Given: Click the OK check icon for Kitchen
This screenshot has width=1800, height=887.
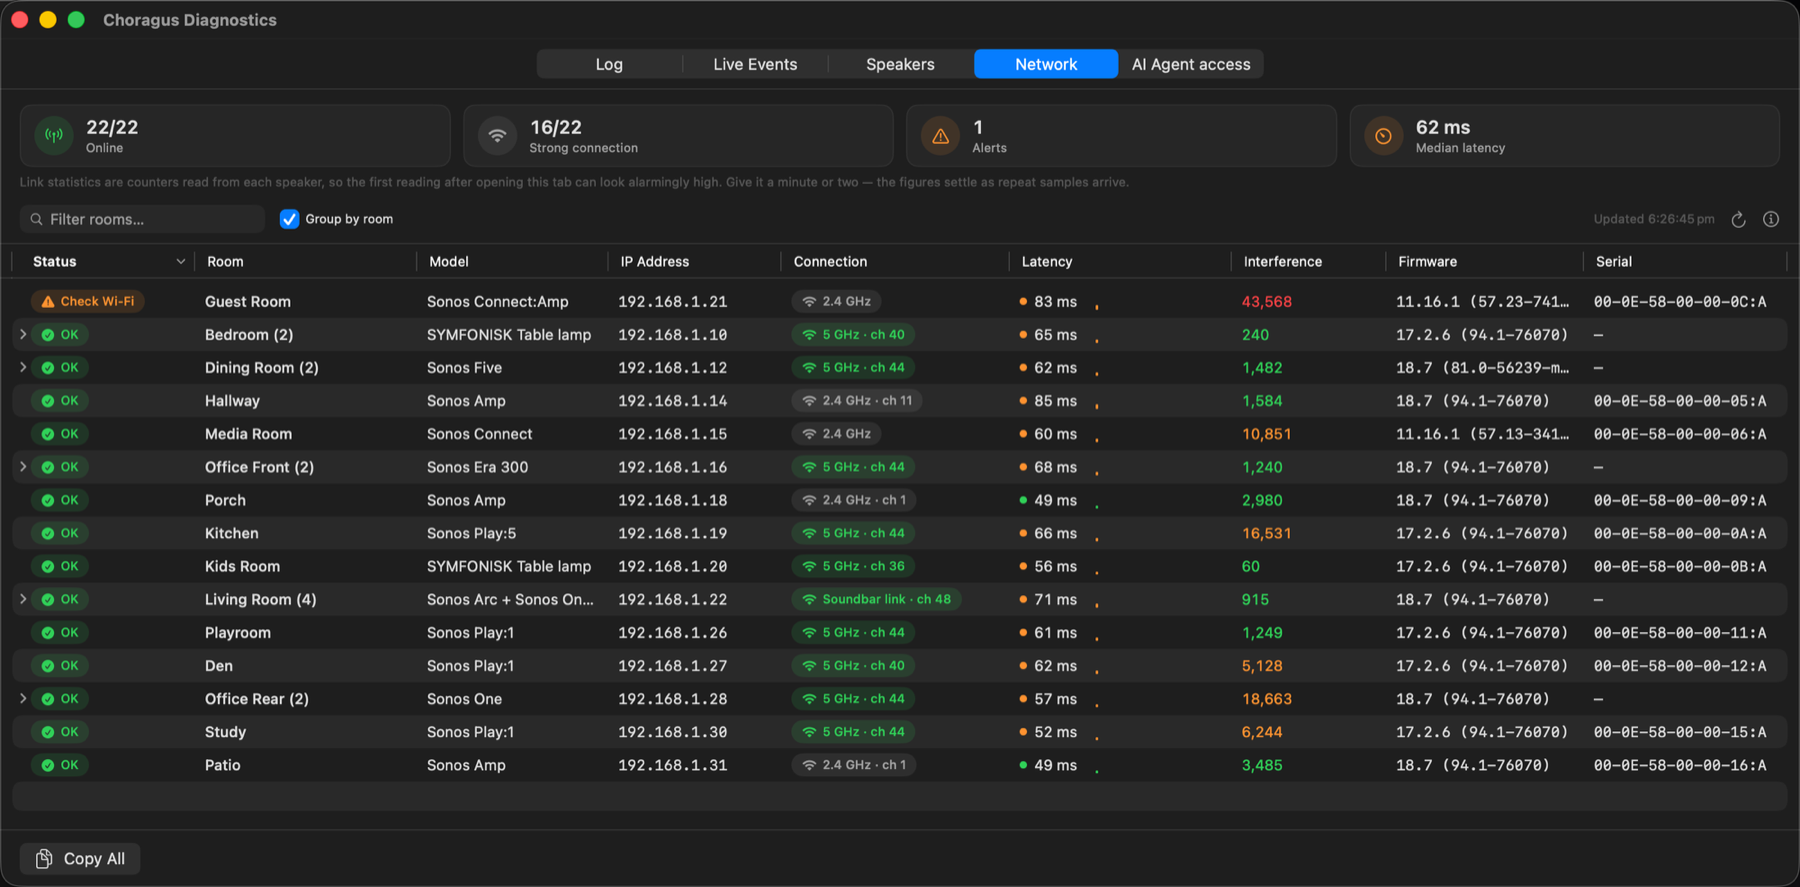Looking at the screenshot, I should [x=48, y=533].
